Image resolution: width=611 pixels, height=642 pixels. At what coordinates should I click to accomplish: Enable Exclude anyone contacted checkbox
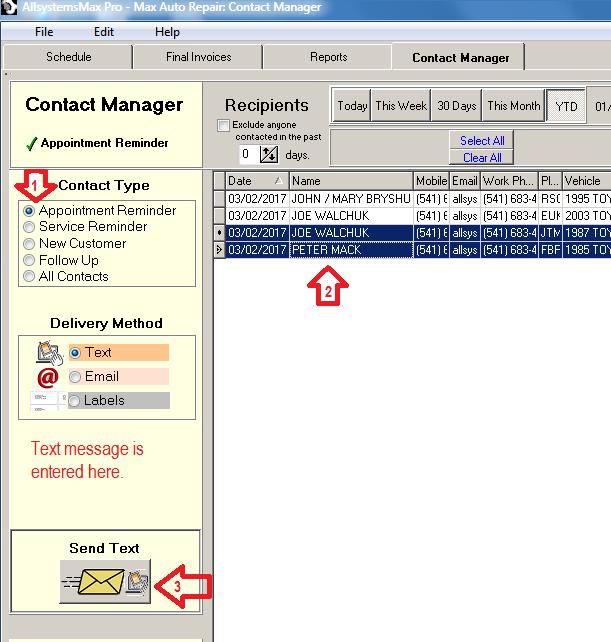pos(223,126)
